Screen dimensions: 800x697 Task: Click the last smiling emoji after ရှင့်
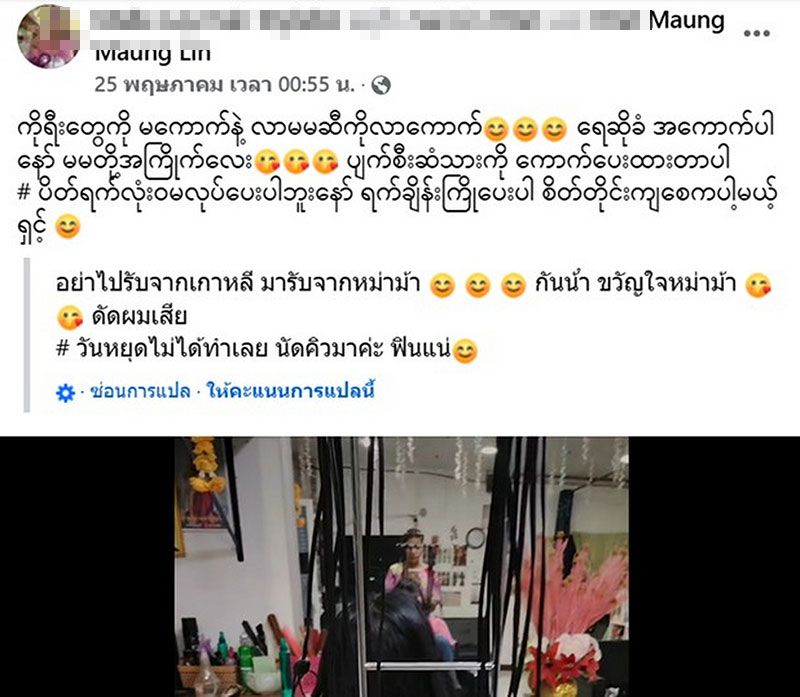point(68,227)
